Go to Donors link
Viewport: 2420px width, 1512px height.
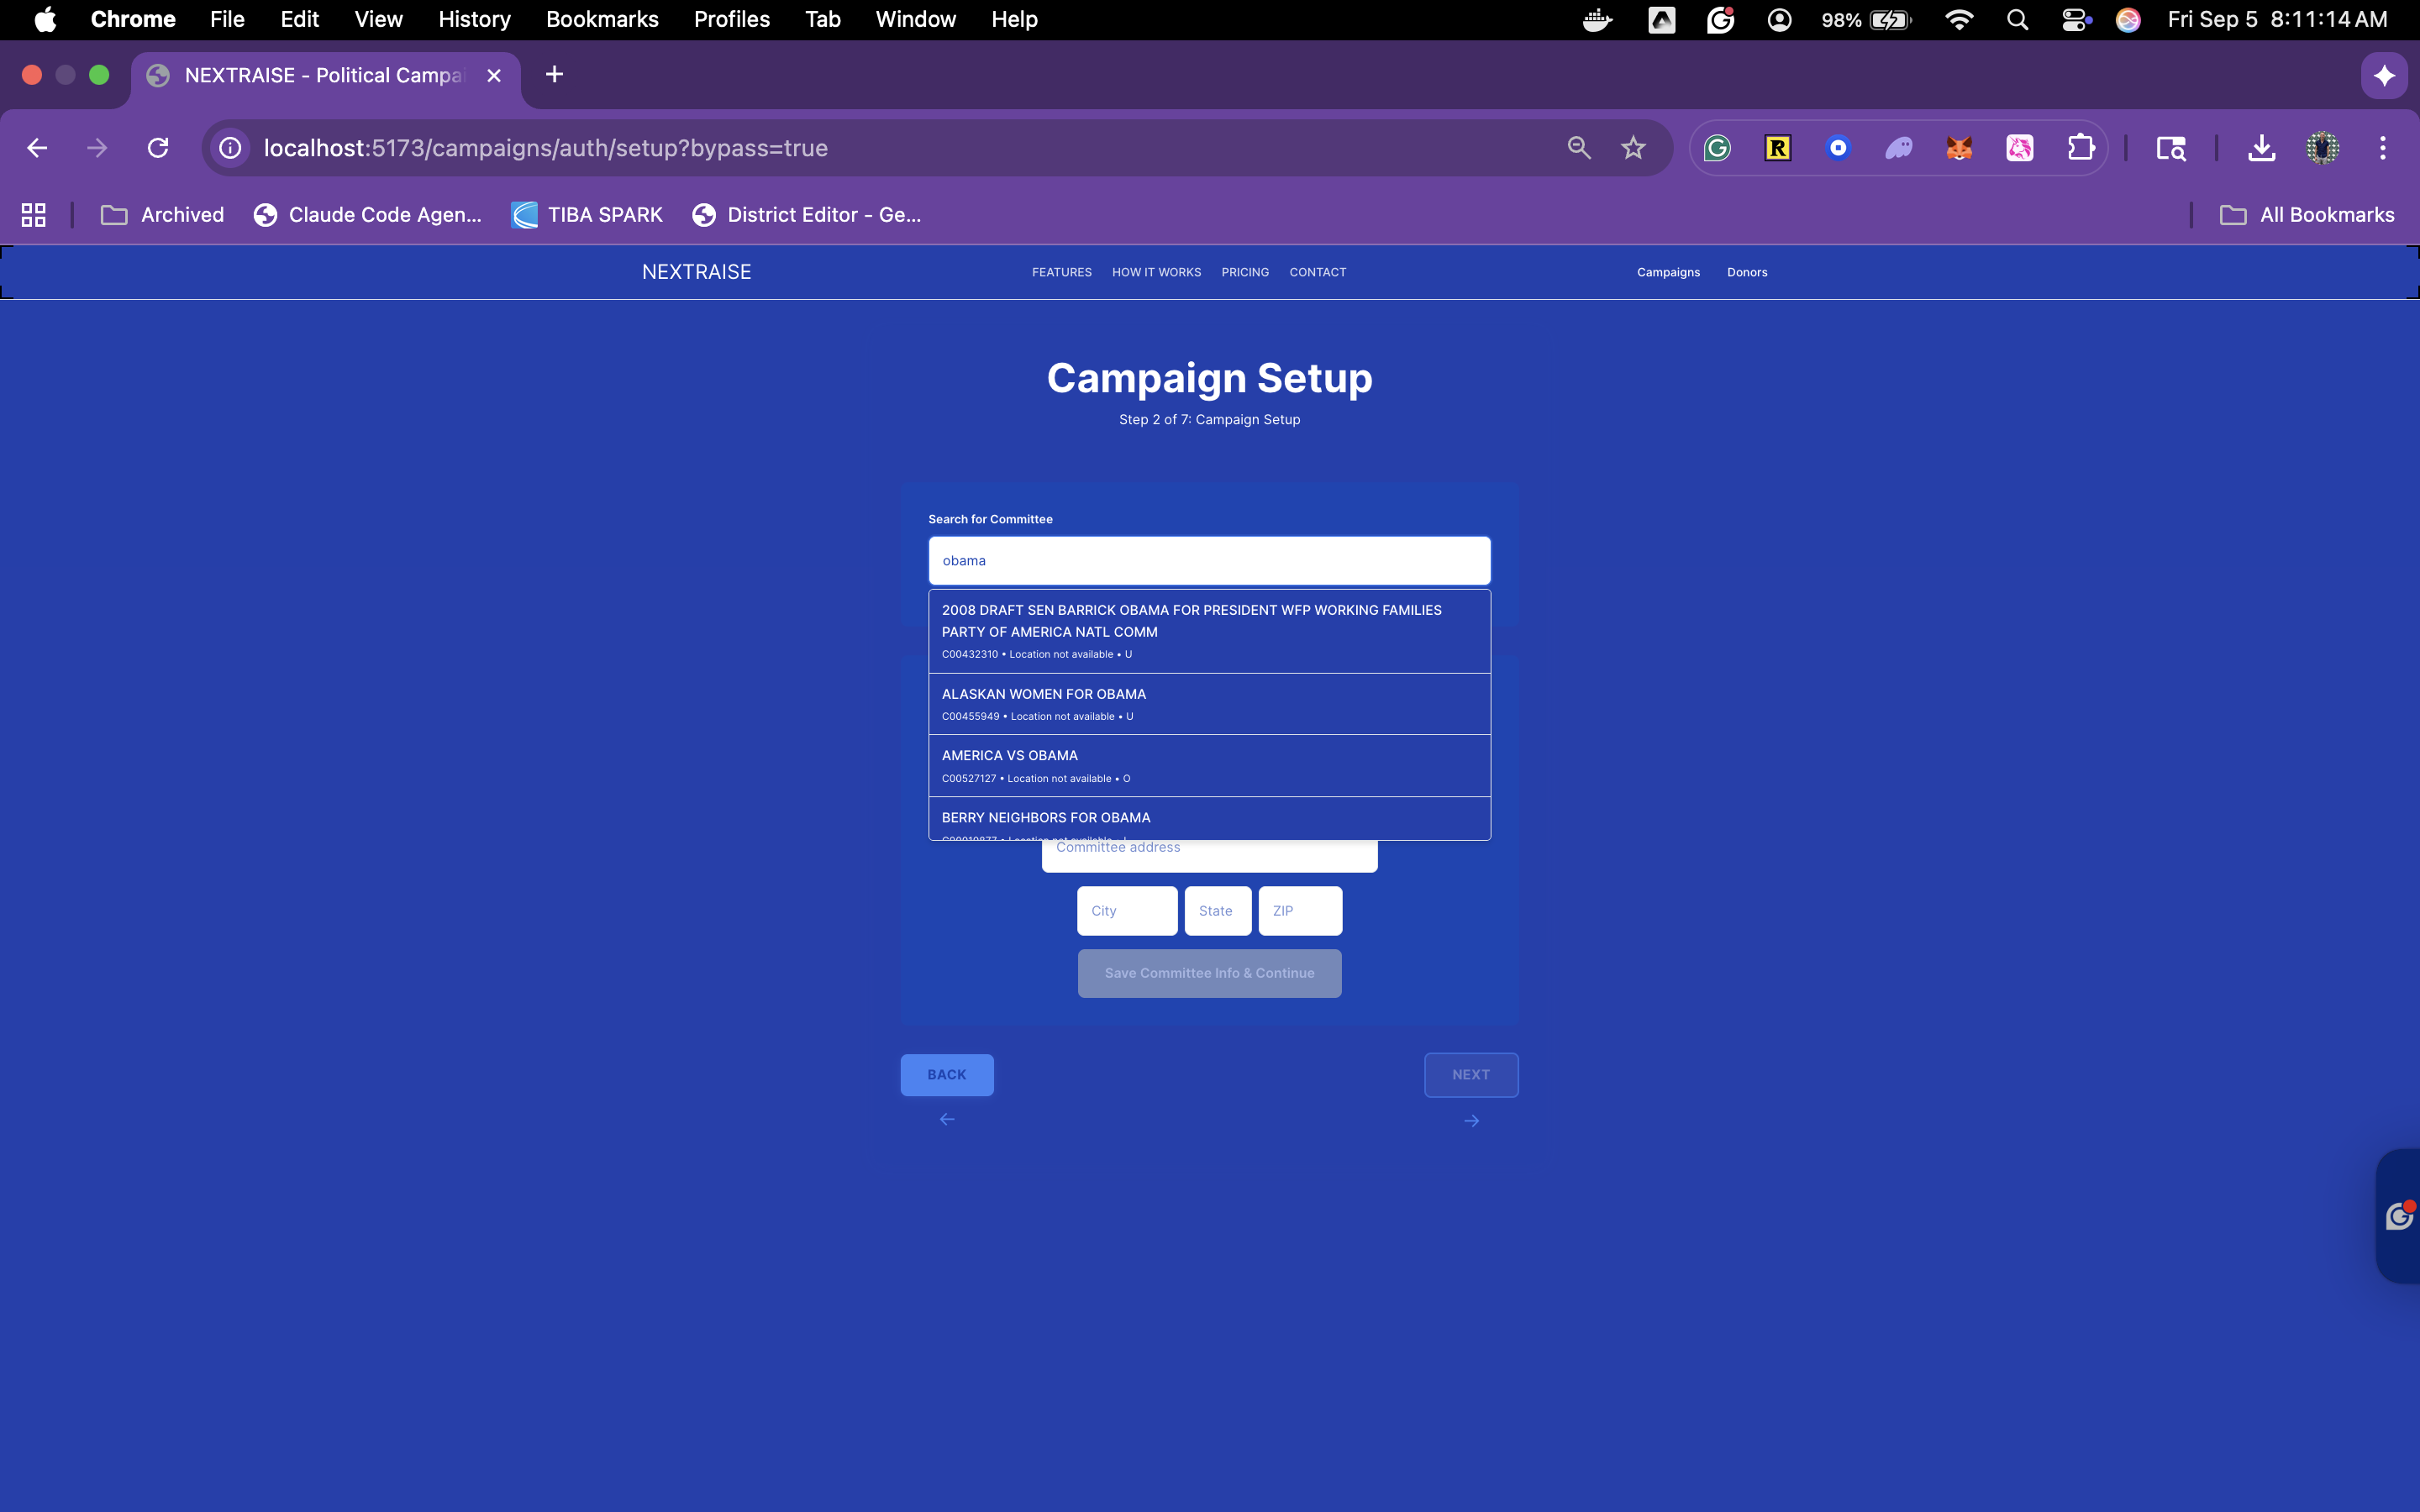pyautogui.click(x=1746, y=272)
